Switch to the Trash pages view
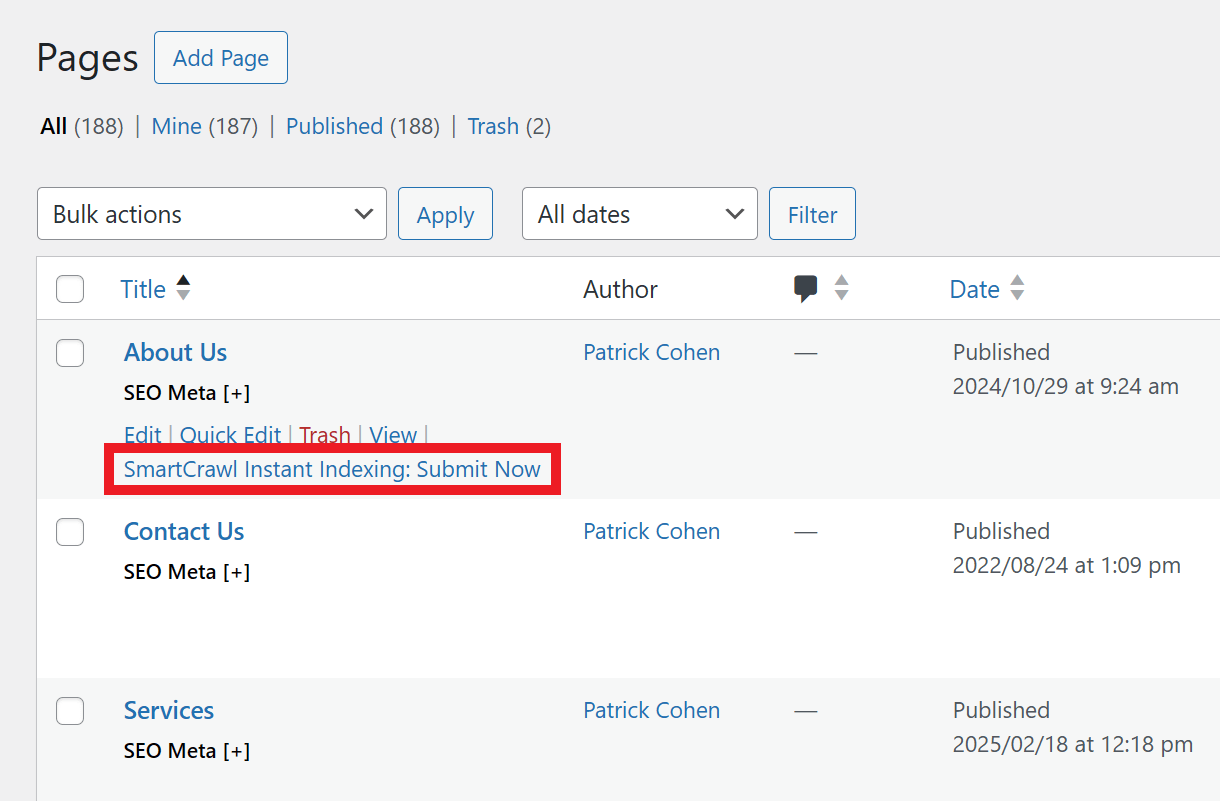This screenshot has width=1220, height=801. tap(493, 126)
